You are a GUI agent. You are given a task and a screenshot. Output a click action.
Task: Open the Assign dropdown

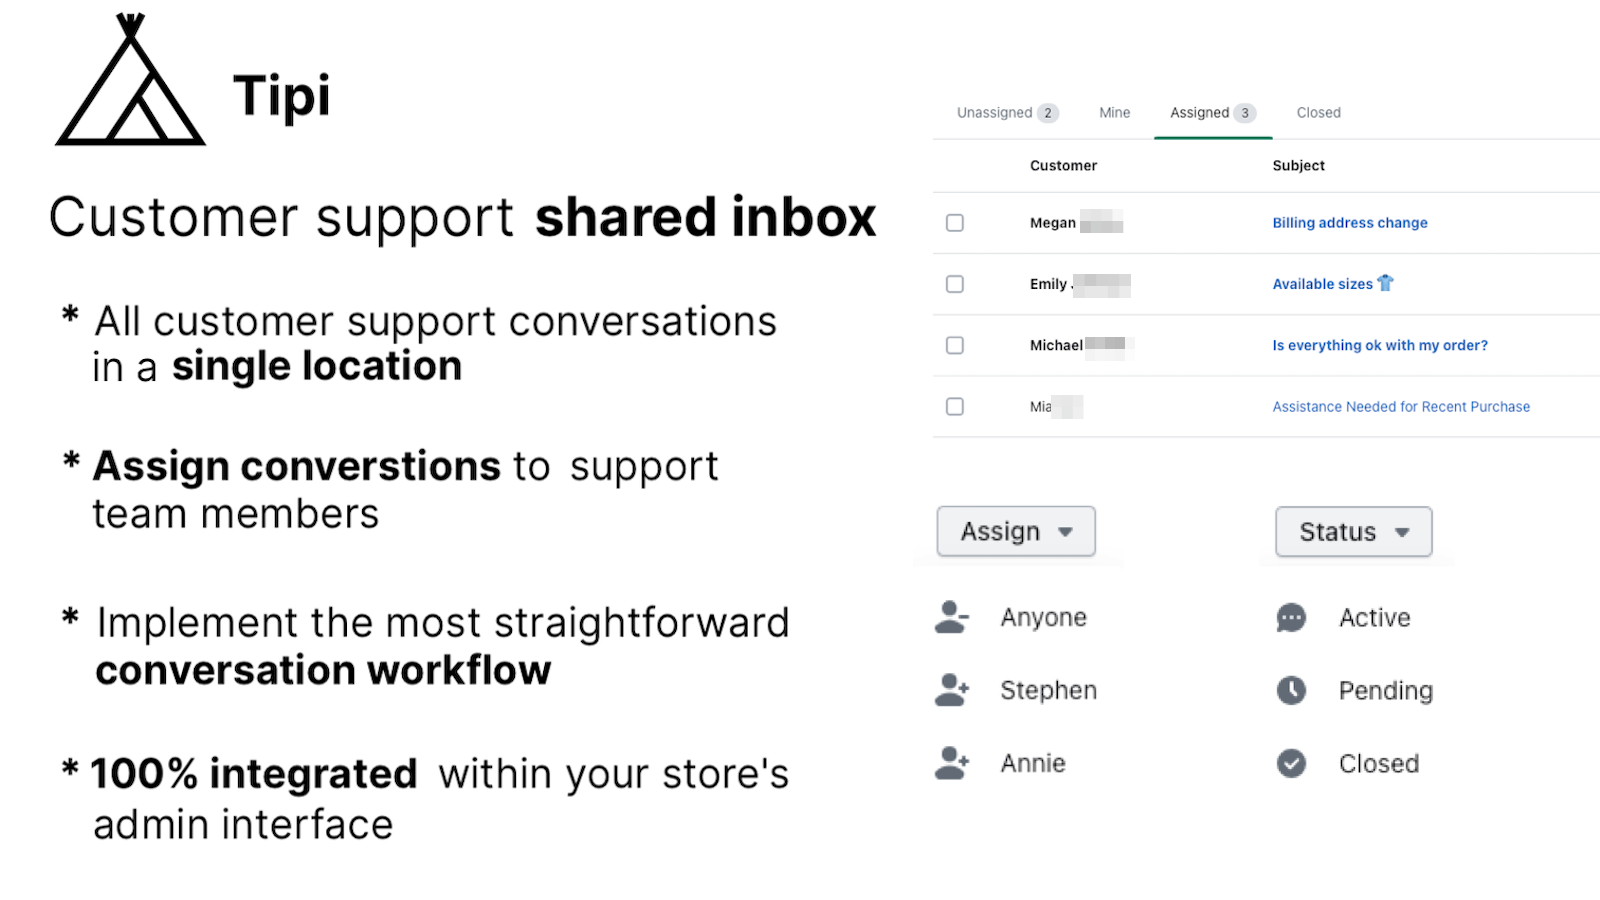(1015, 531)
